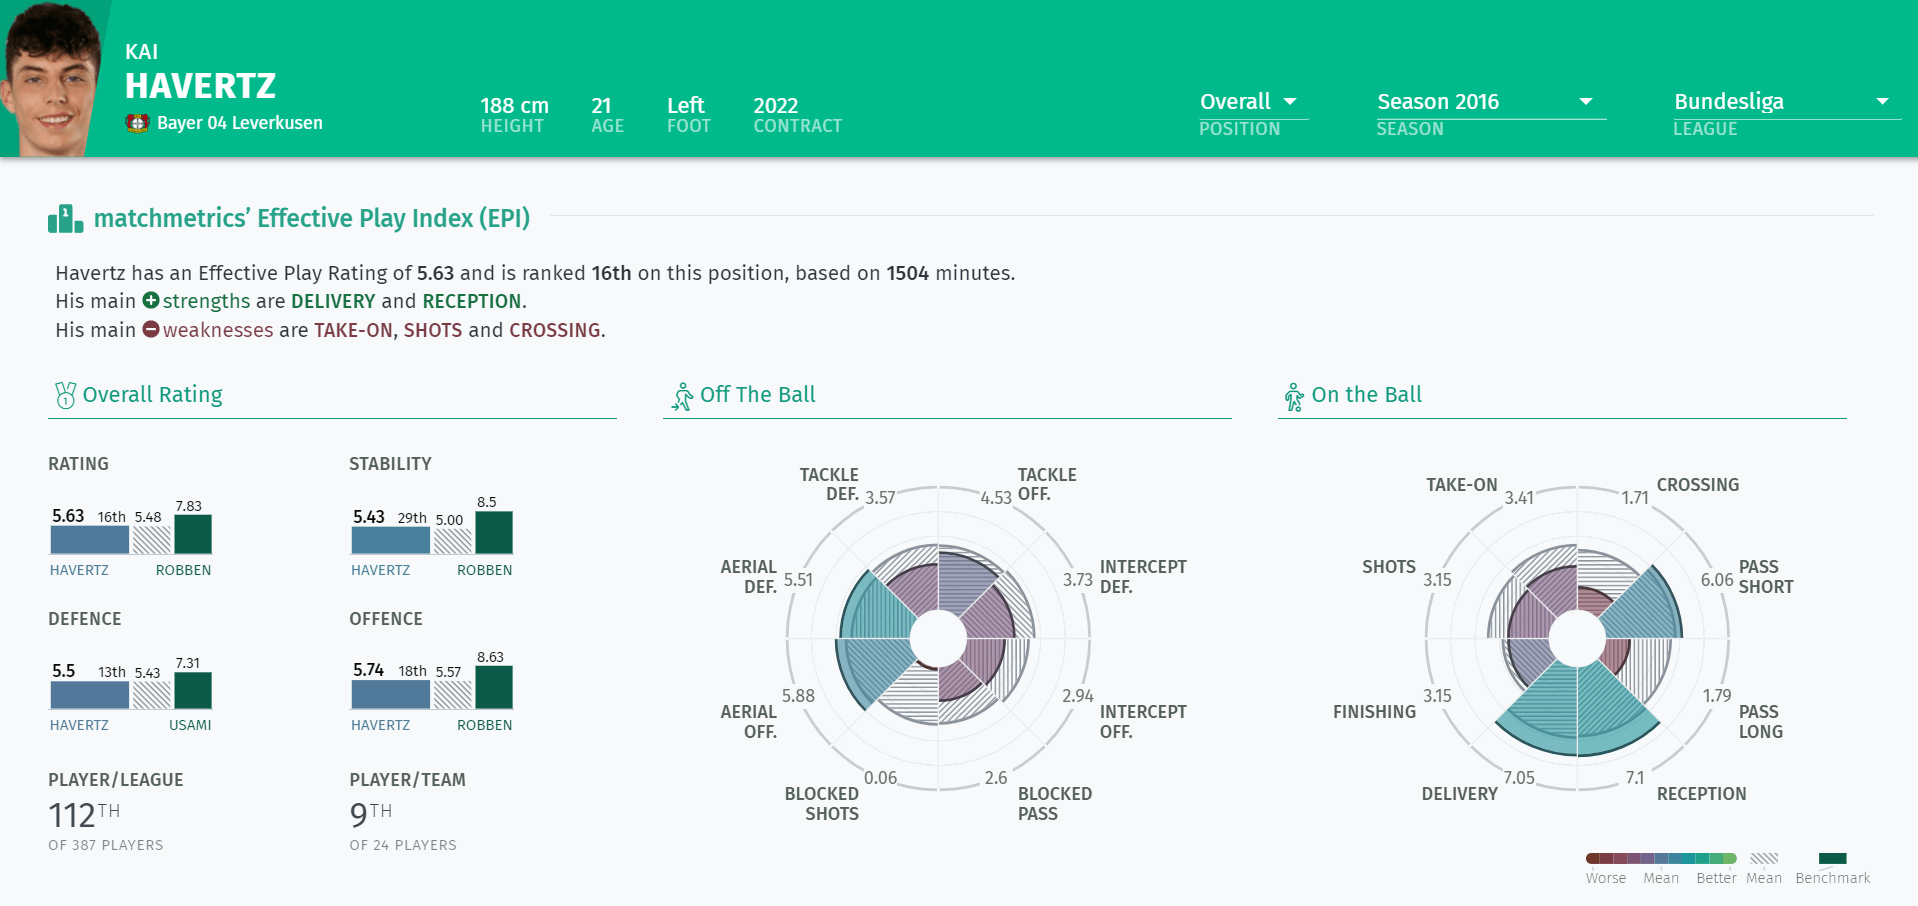Click the PASS SHORT radar label
This screenshot has height=906, width=1918.
[1766, 577]
